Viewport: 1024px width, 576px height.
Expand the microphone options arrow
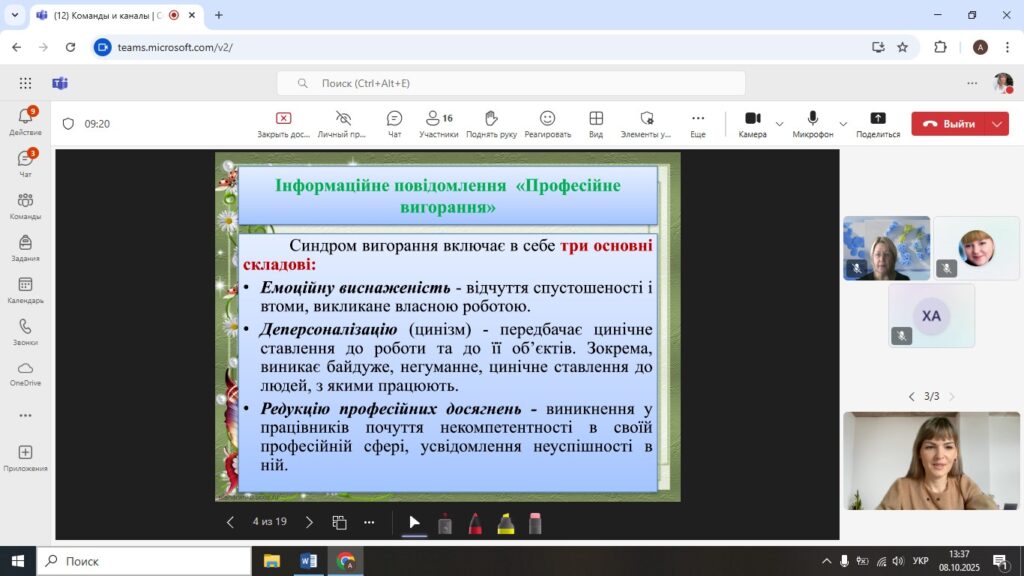[x=843, y=124]
